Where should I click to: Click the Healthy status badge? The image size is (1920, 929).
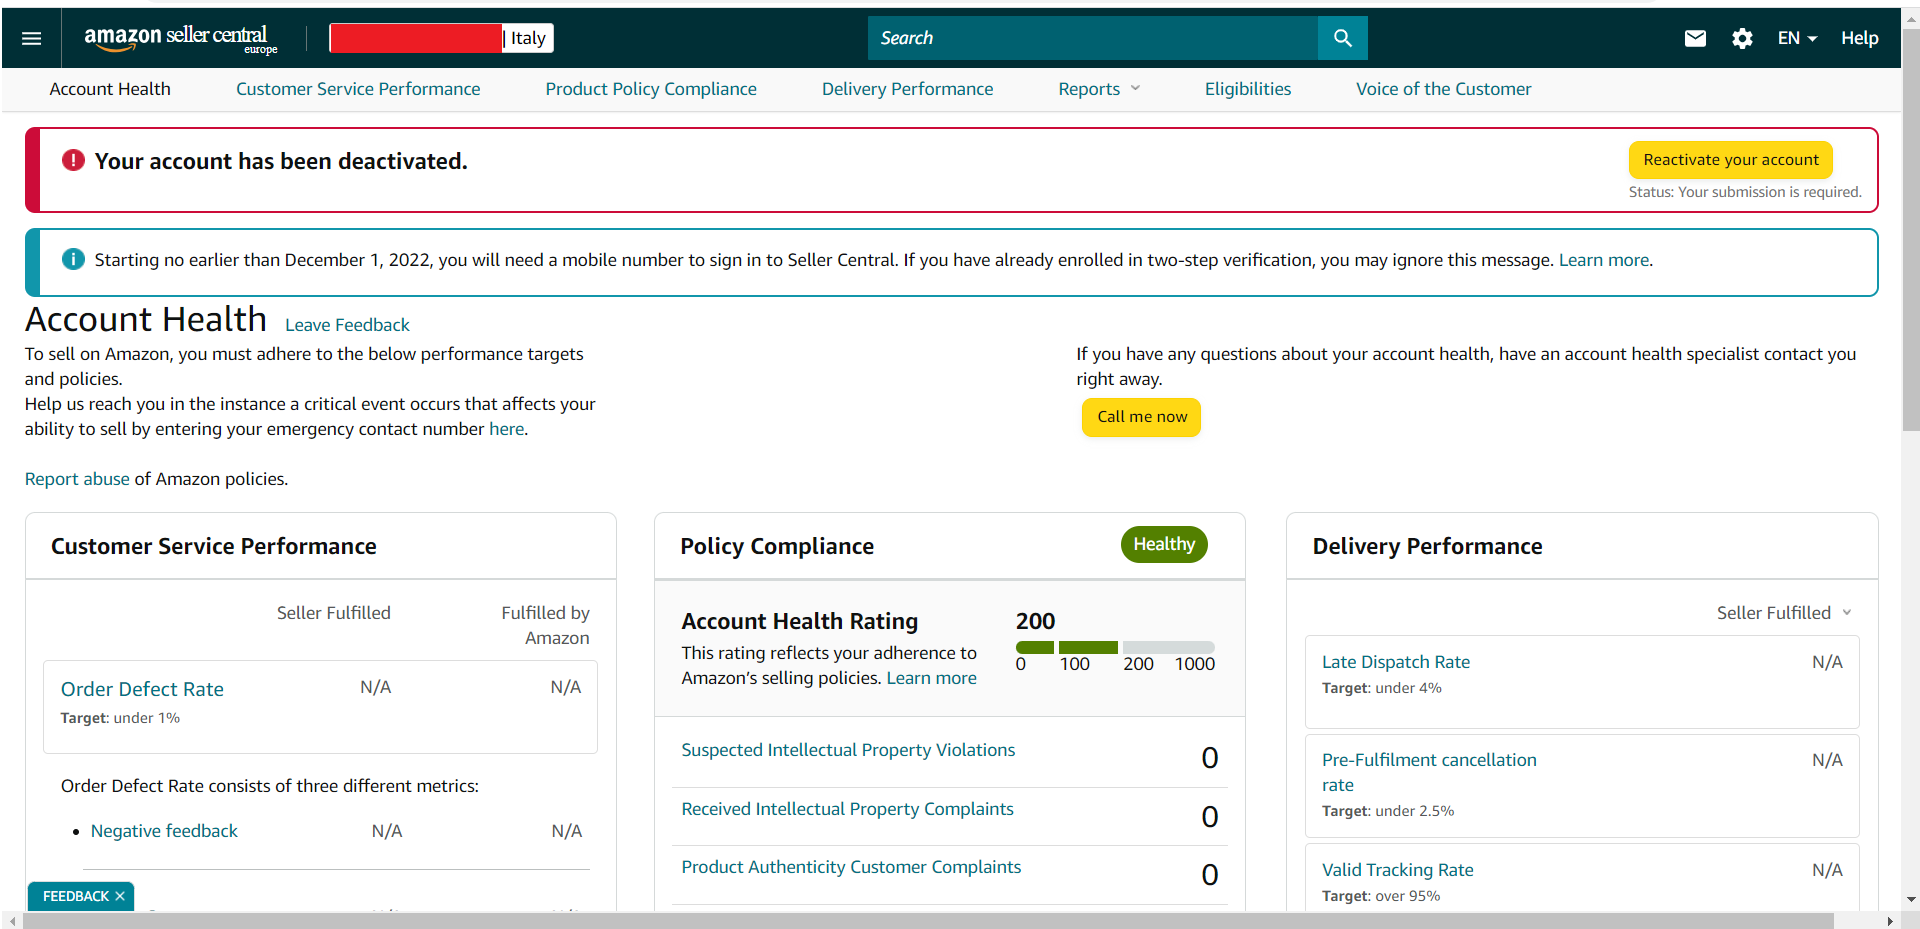click(1164, 544)
